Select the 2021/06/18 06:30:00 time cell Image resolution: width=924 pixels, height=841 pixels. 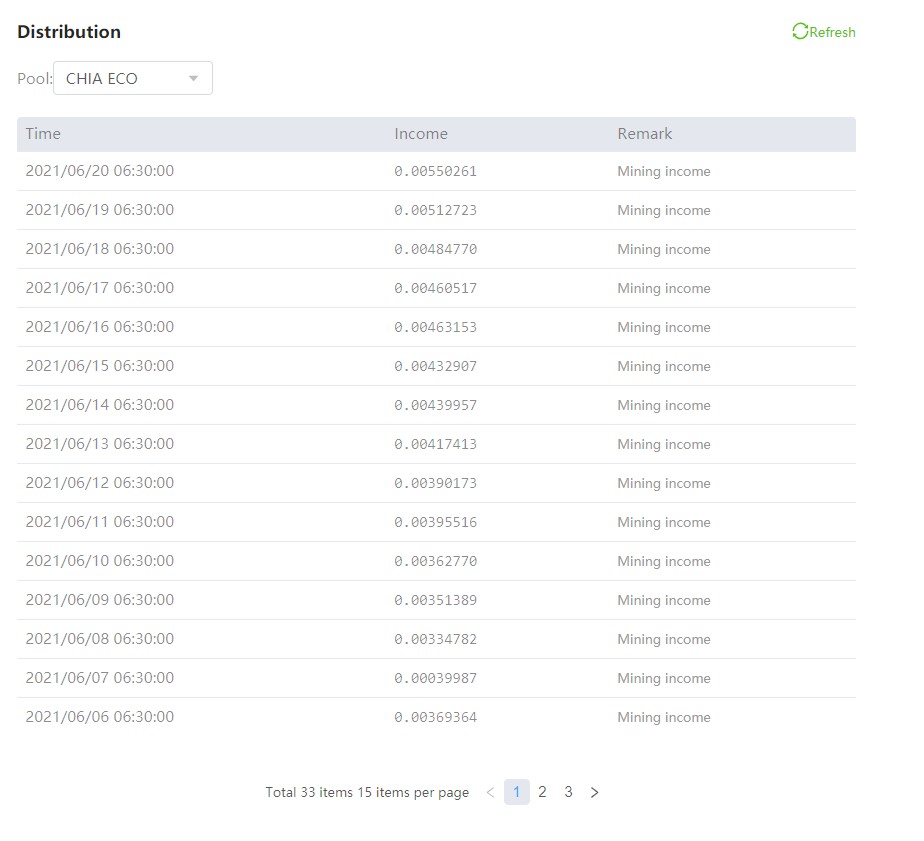point(100,249)
